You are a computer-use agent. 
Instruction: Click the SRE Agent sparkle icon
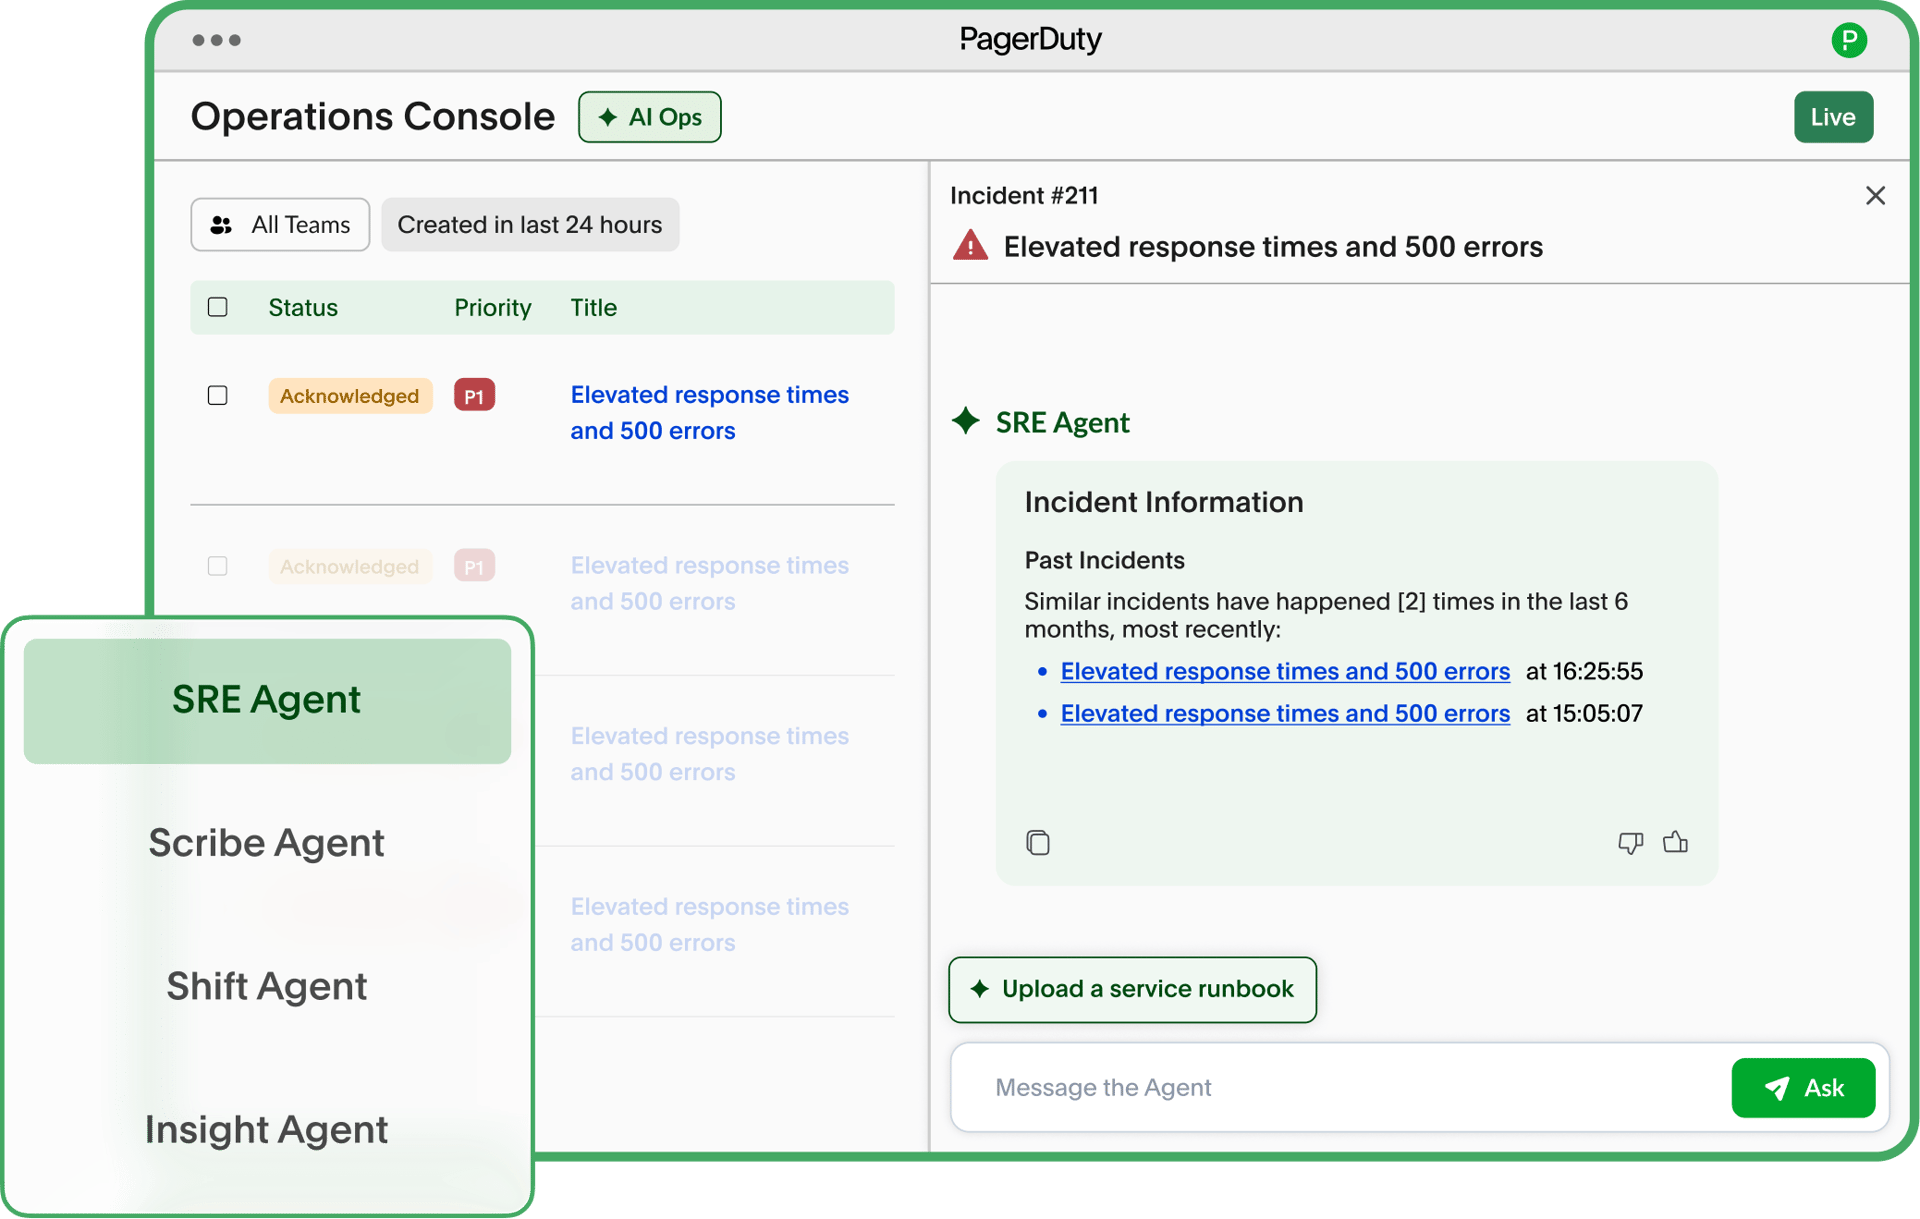tap(966, 421)
